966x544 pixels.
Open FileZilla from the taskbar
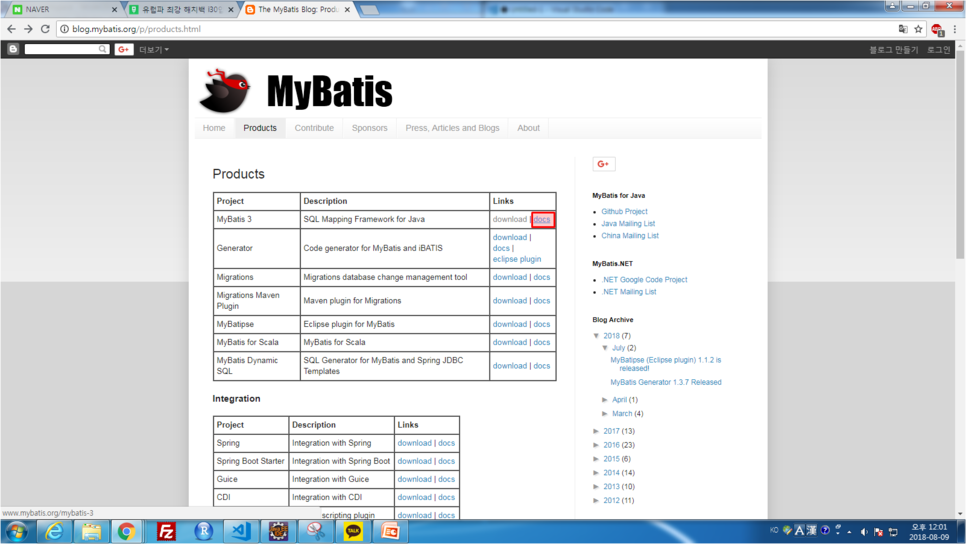coord(166,532)
